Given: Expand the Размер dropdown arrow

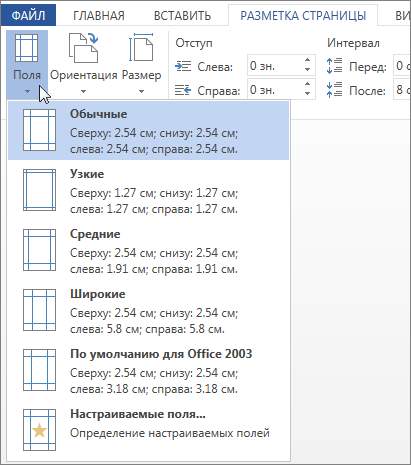Looking at the screenshot, I should (141, 91).
